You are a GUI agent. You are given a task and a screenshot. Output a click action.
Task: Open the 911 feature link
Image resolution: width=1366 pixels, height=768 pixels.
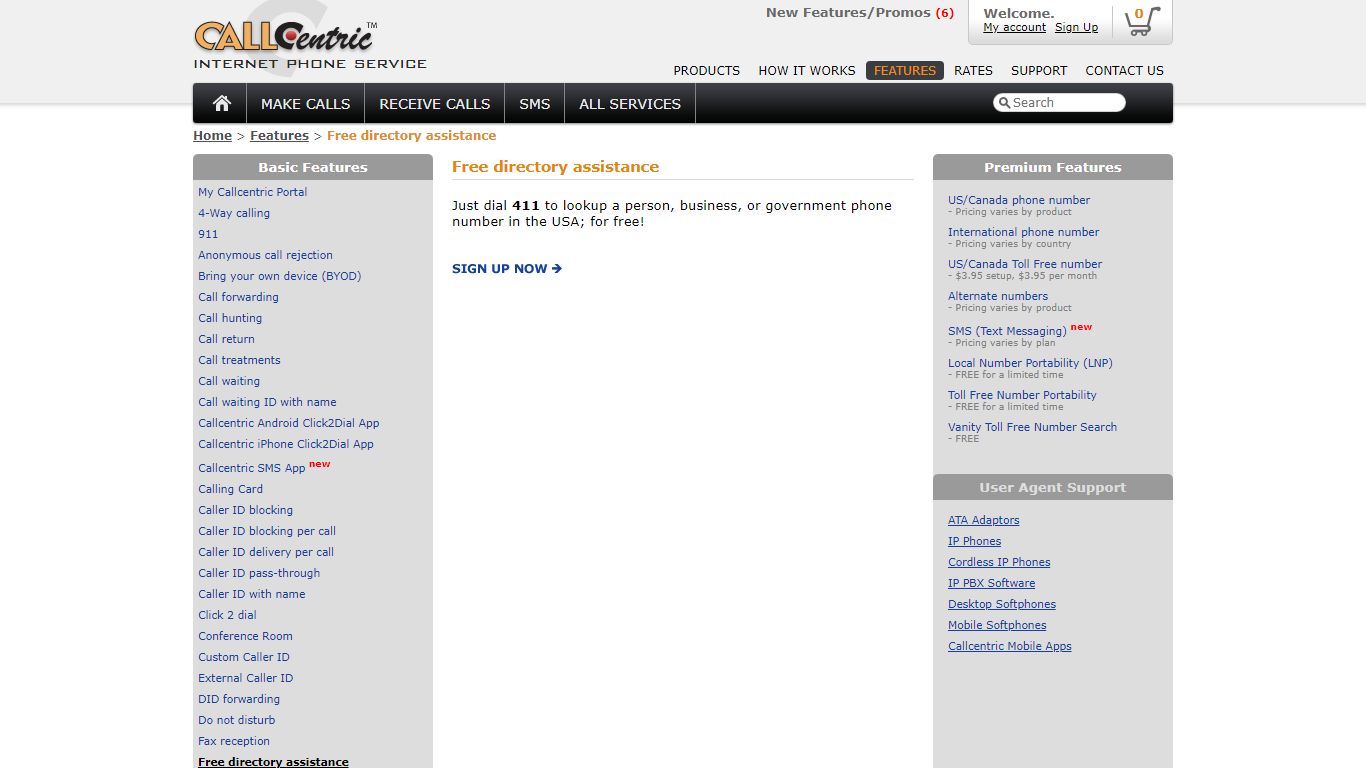pos(208,234)
